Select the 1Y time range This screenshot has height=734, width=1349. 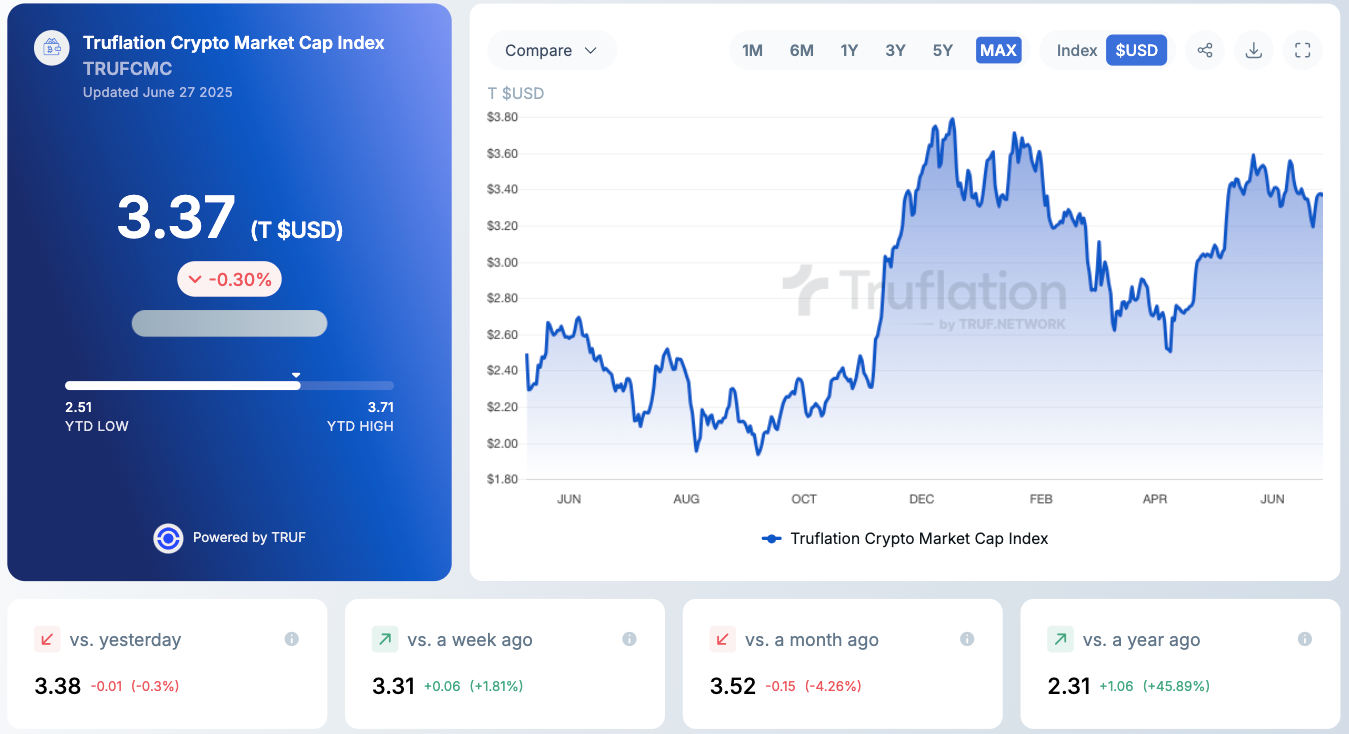849,50
